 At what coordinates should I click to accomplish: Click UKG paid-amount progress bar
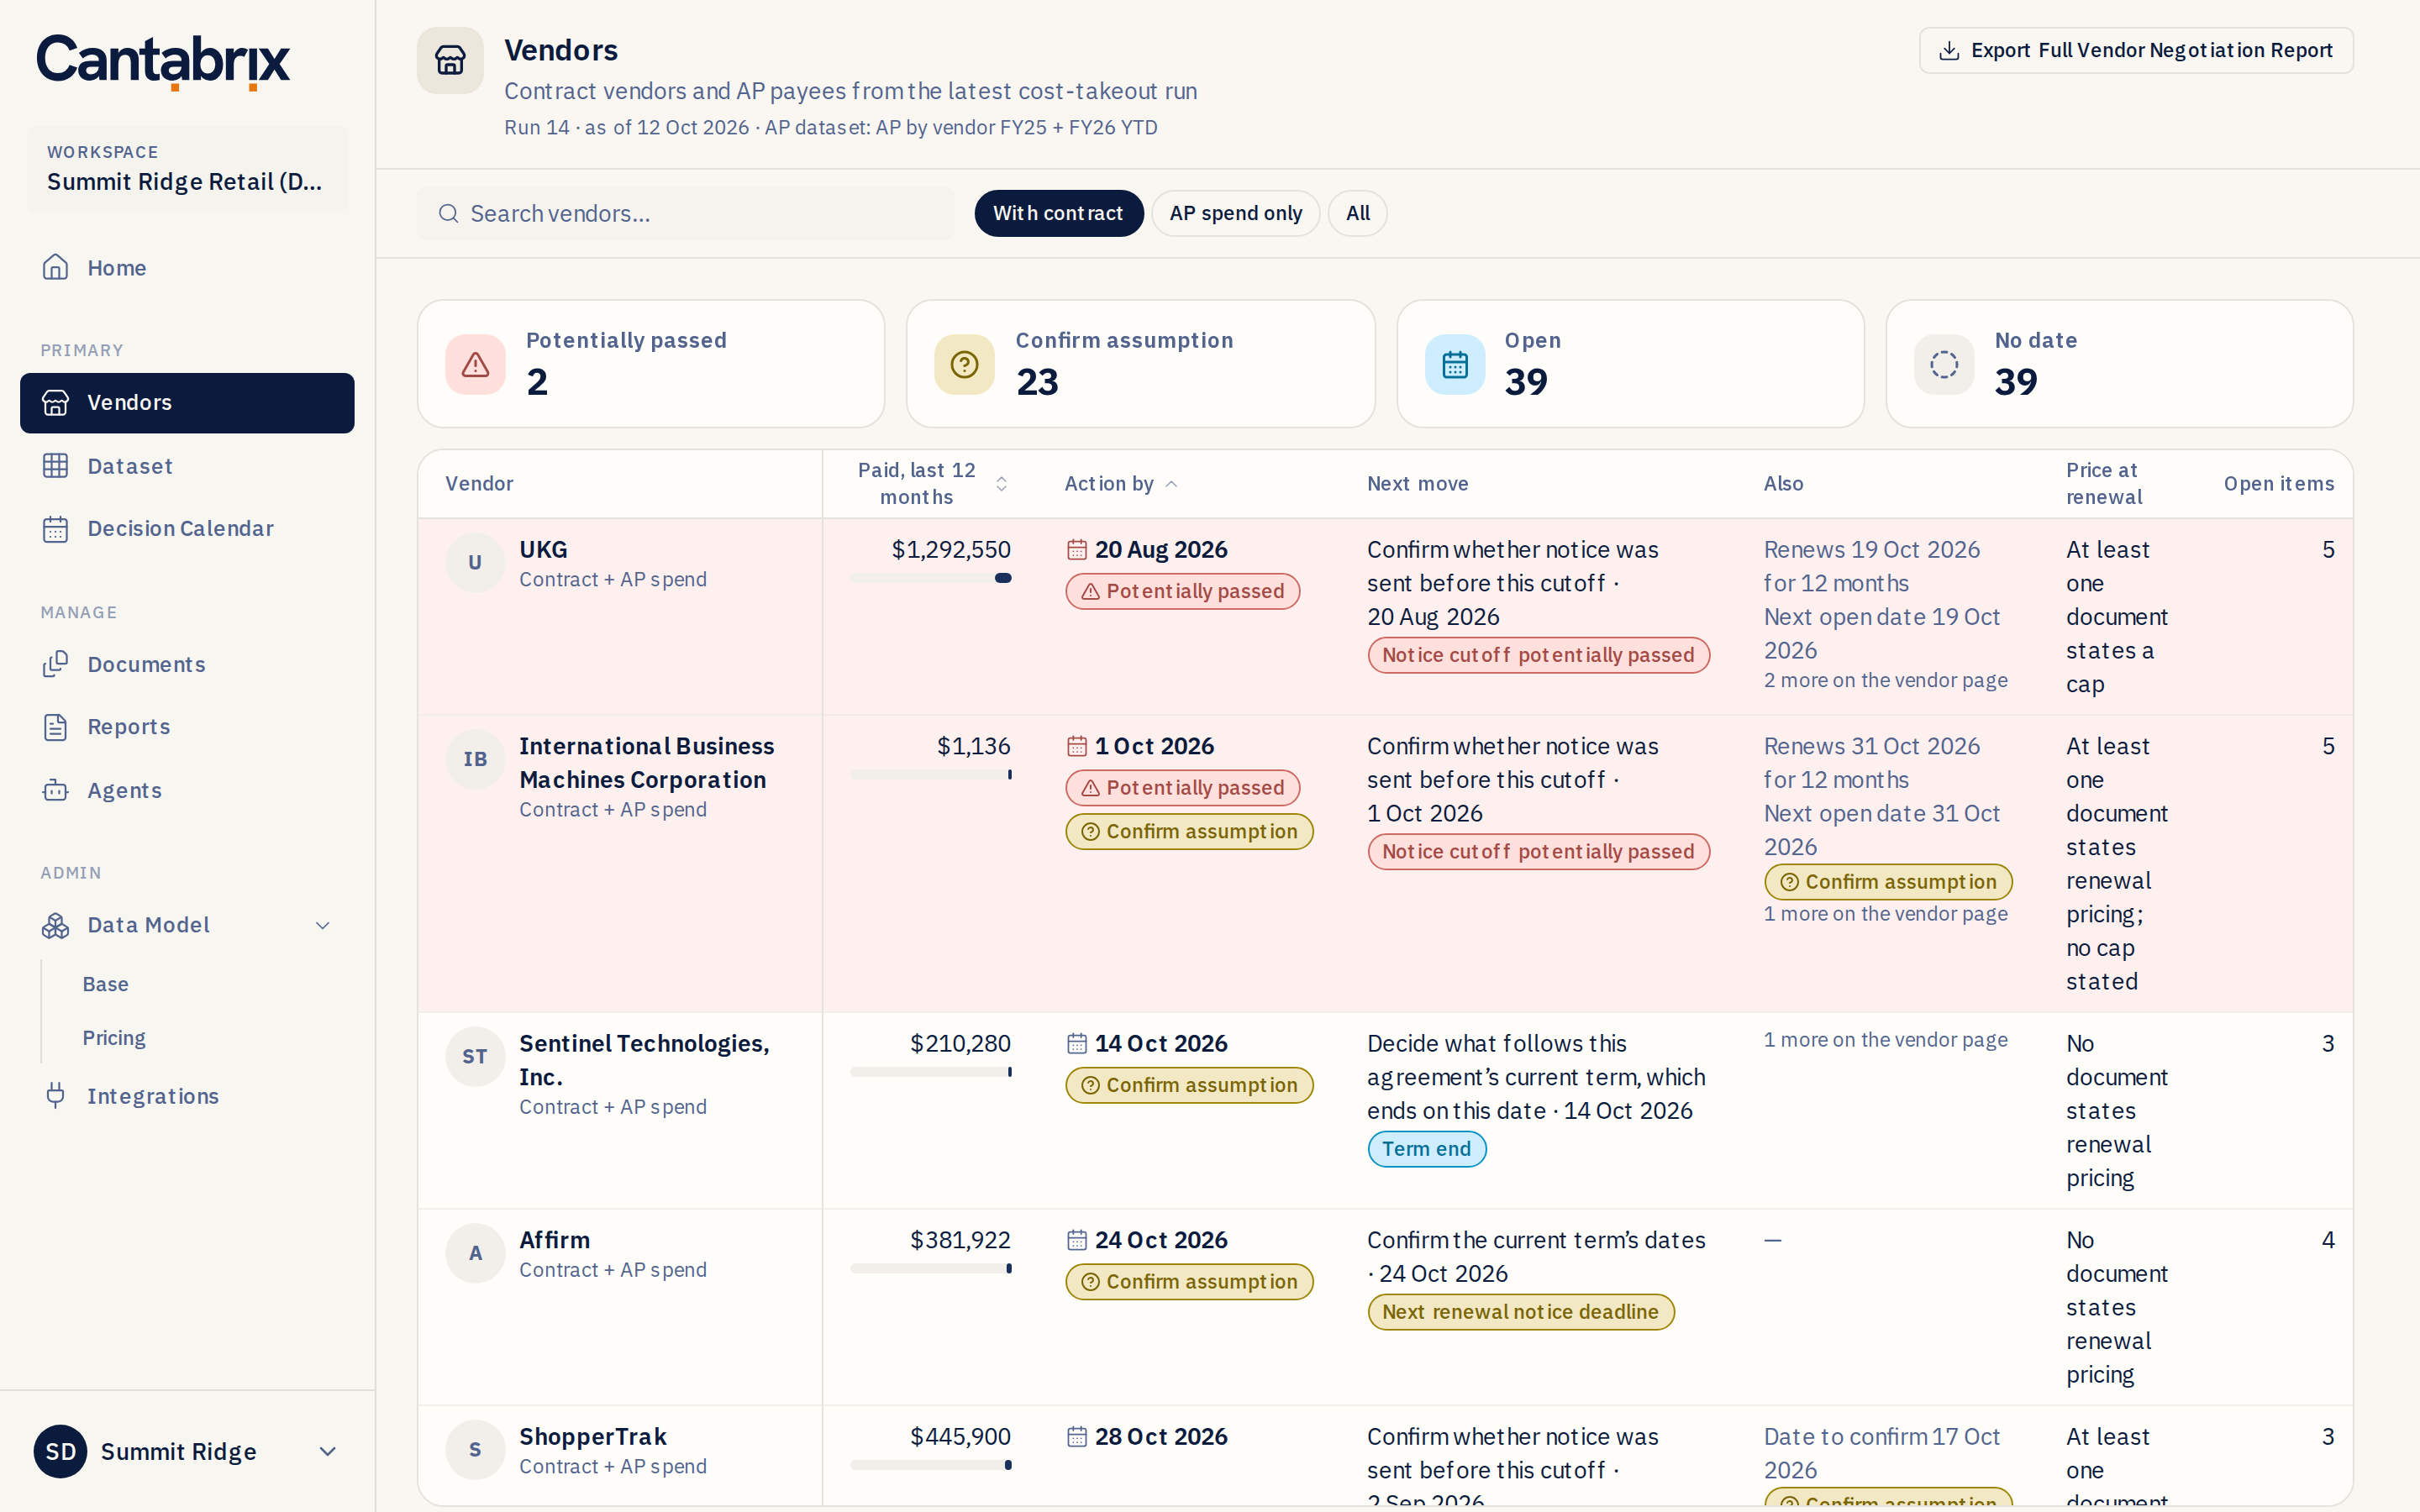(930, 578)
